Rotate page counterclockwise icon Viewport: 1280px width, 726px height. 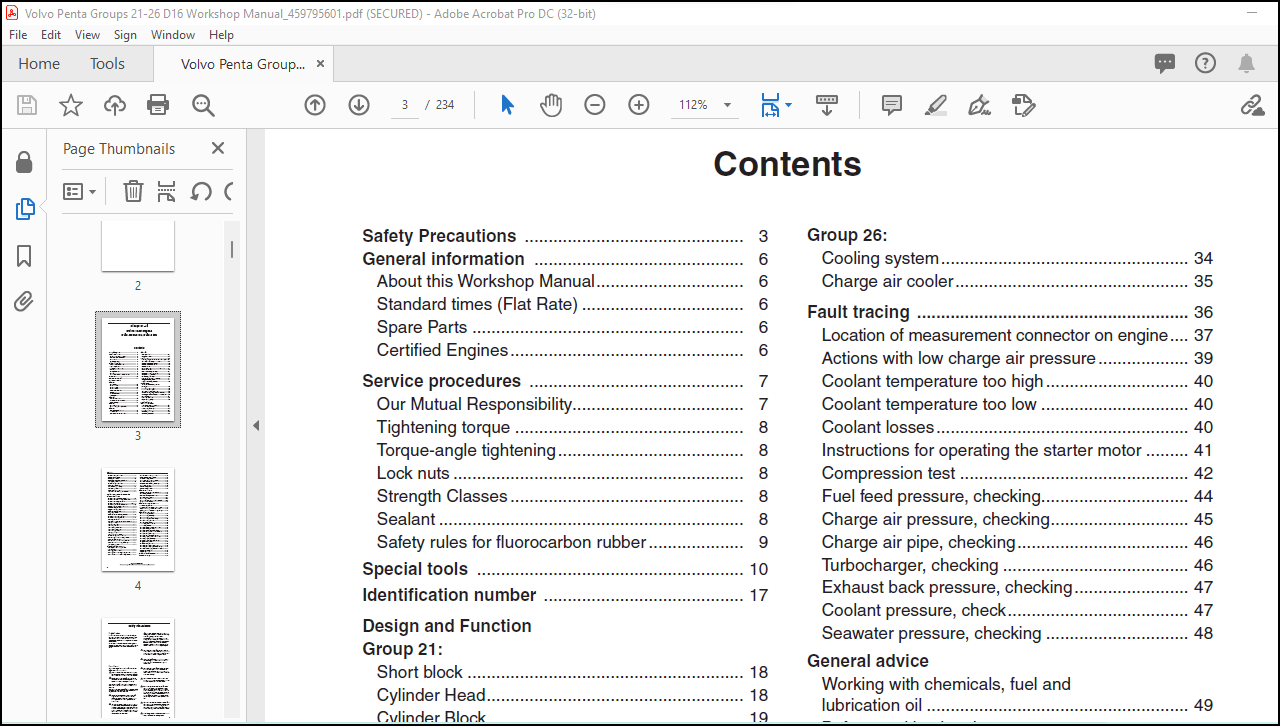point(201,191)
